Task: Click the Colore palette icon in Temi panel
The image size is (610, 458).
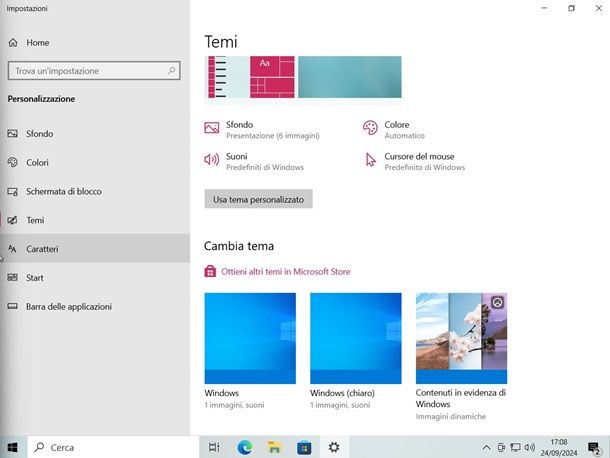Action: 370,128
